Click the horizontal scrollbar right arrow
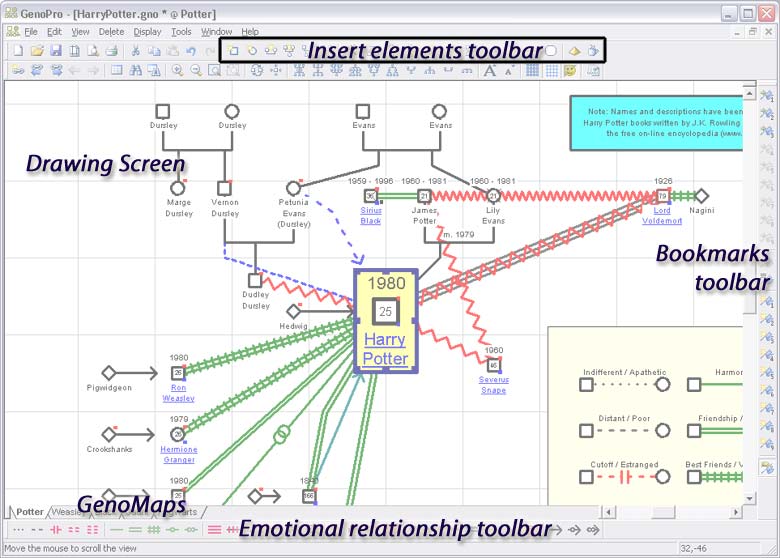Image resolution: width=780 pixels, height=558 pixels. (736, 512)
